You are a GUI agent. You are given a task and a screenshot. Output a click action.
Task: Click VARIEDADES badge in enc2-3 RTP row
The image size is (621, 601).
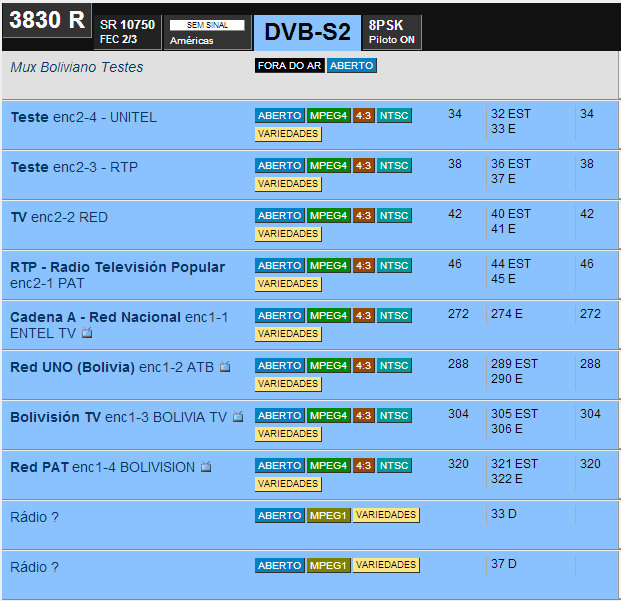(x=288, y=184)
